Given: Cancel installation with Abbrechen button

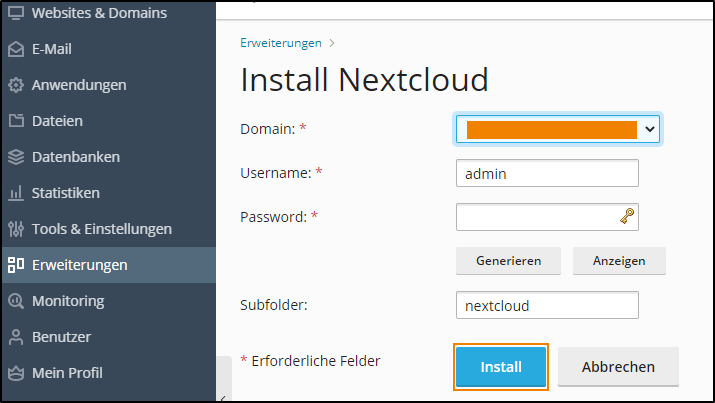Looking at the screenshot, I should pos(618,367).
